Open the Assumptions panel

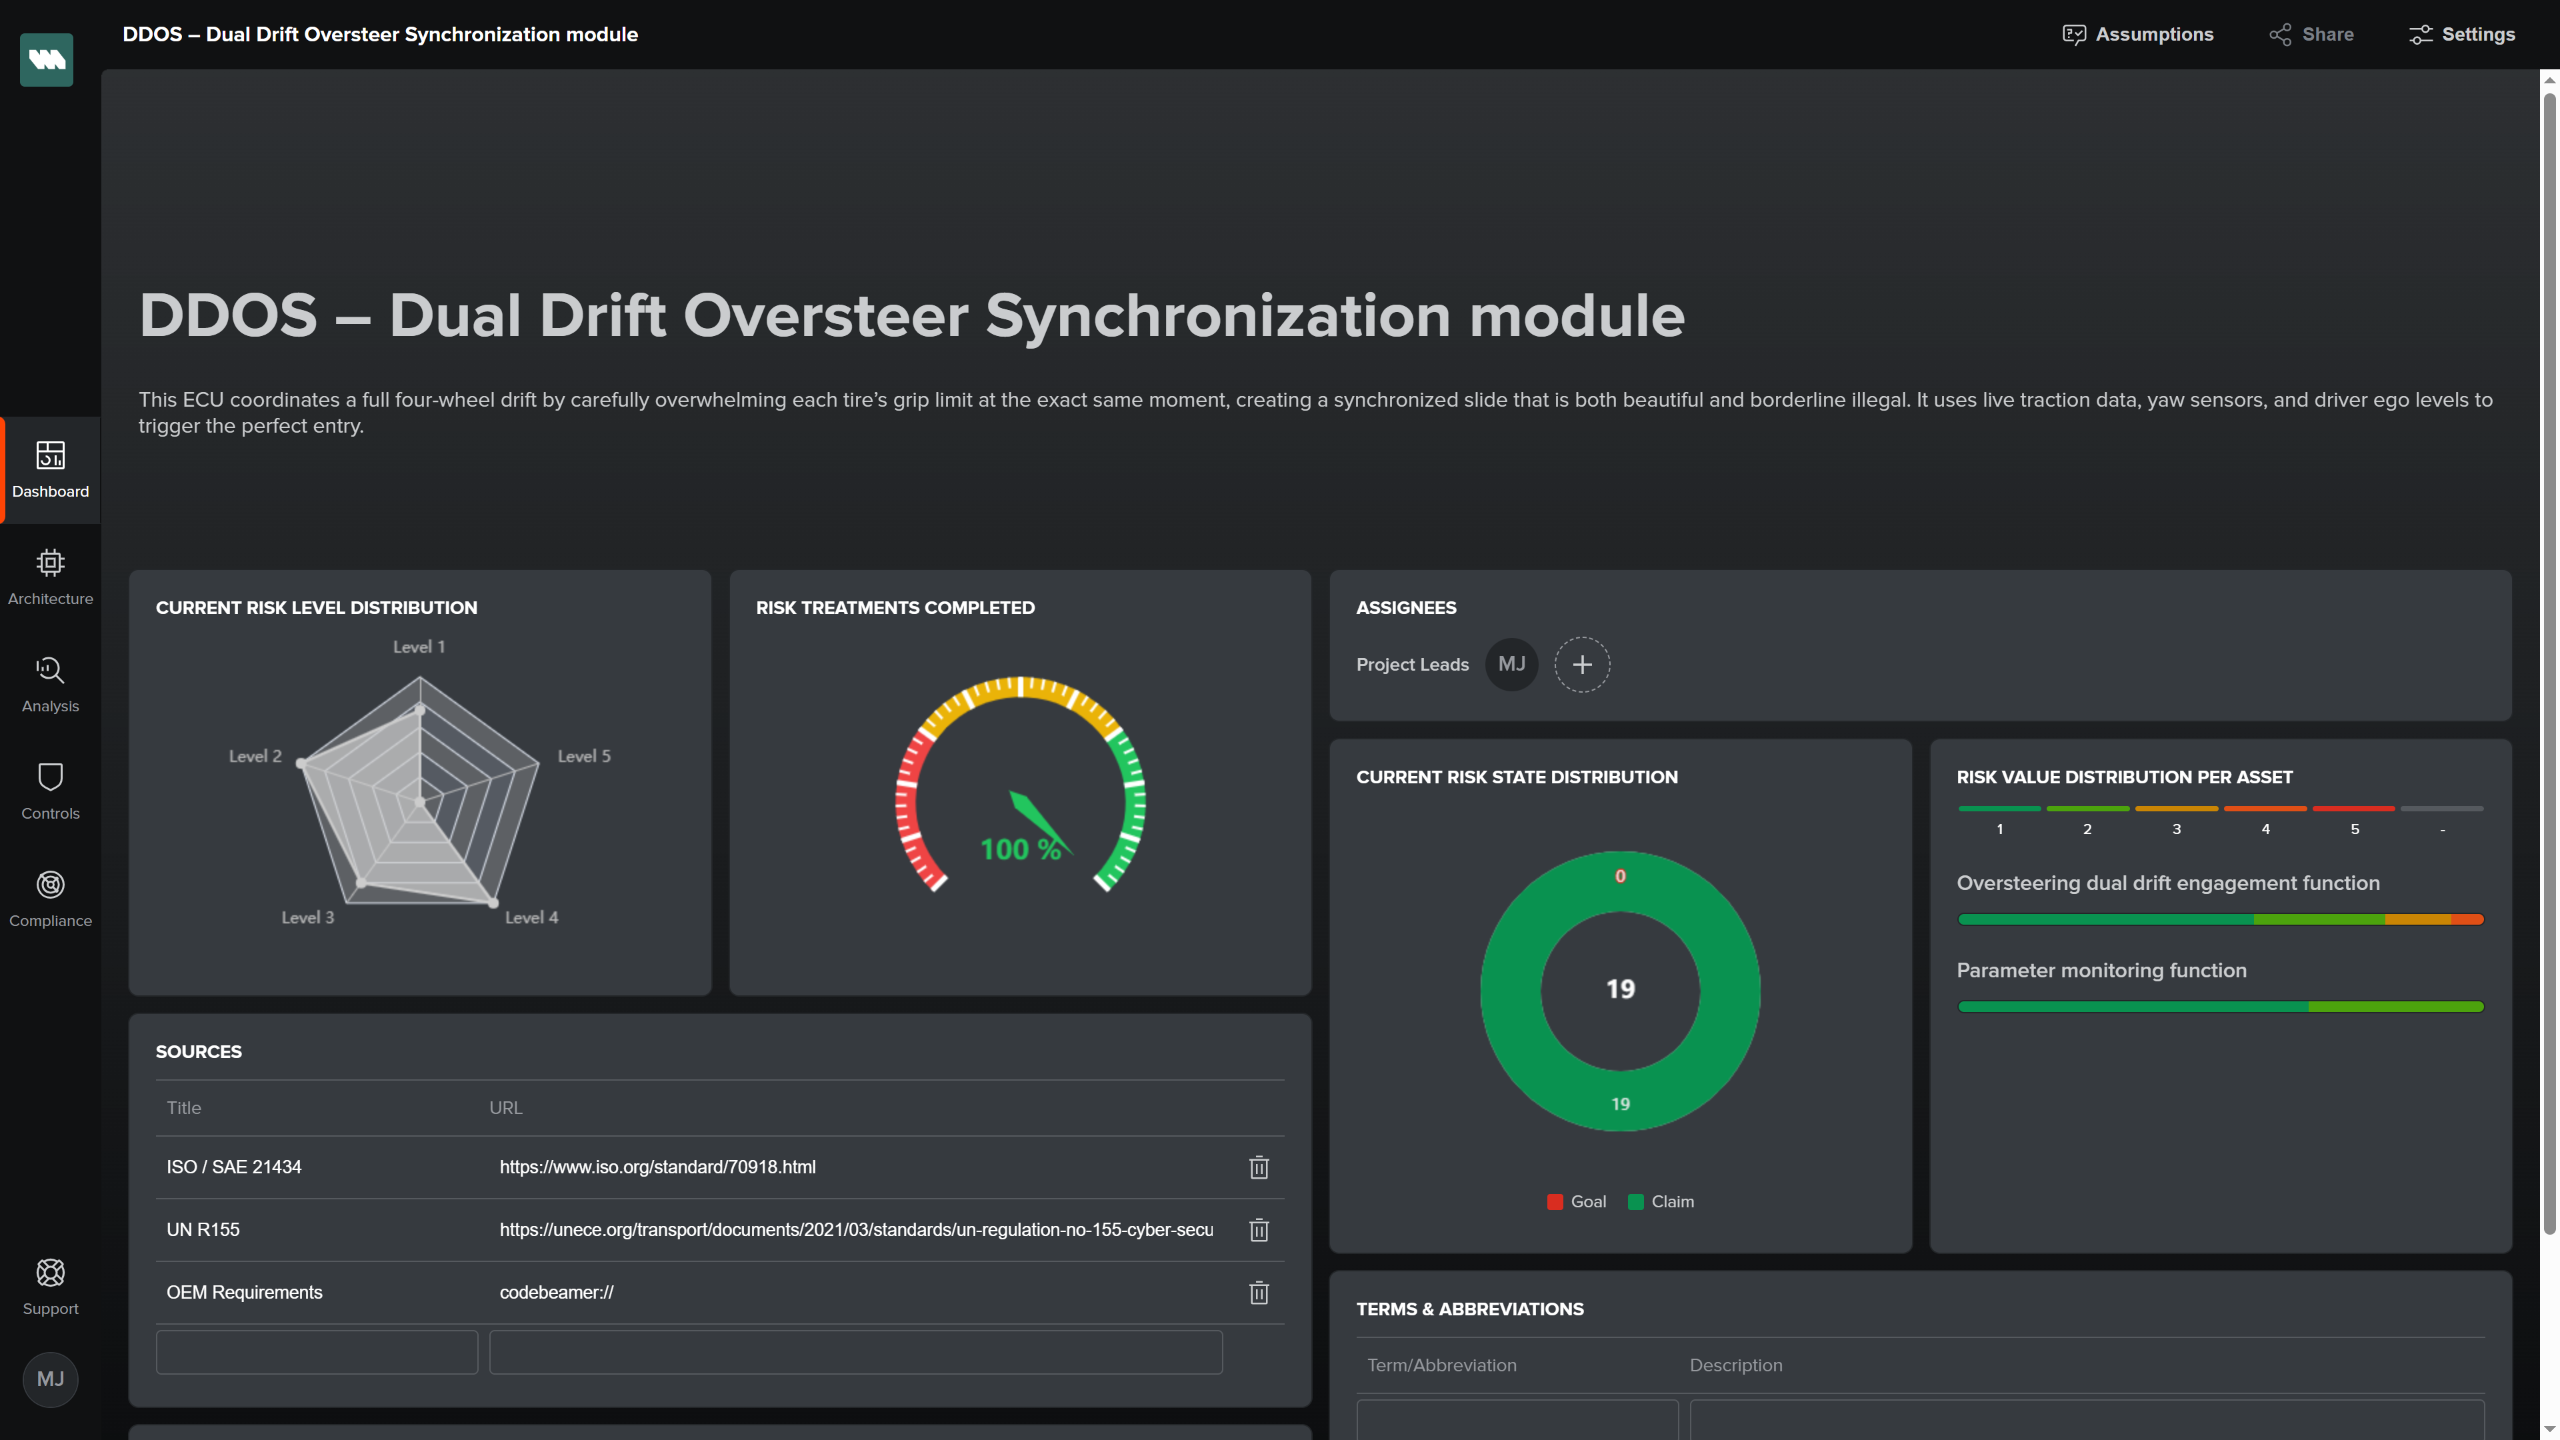[2138, 35]
